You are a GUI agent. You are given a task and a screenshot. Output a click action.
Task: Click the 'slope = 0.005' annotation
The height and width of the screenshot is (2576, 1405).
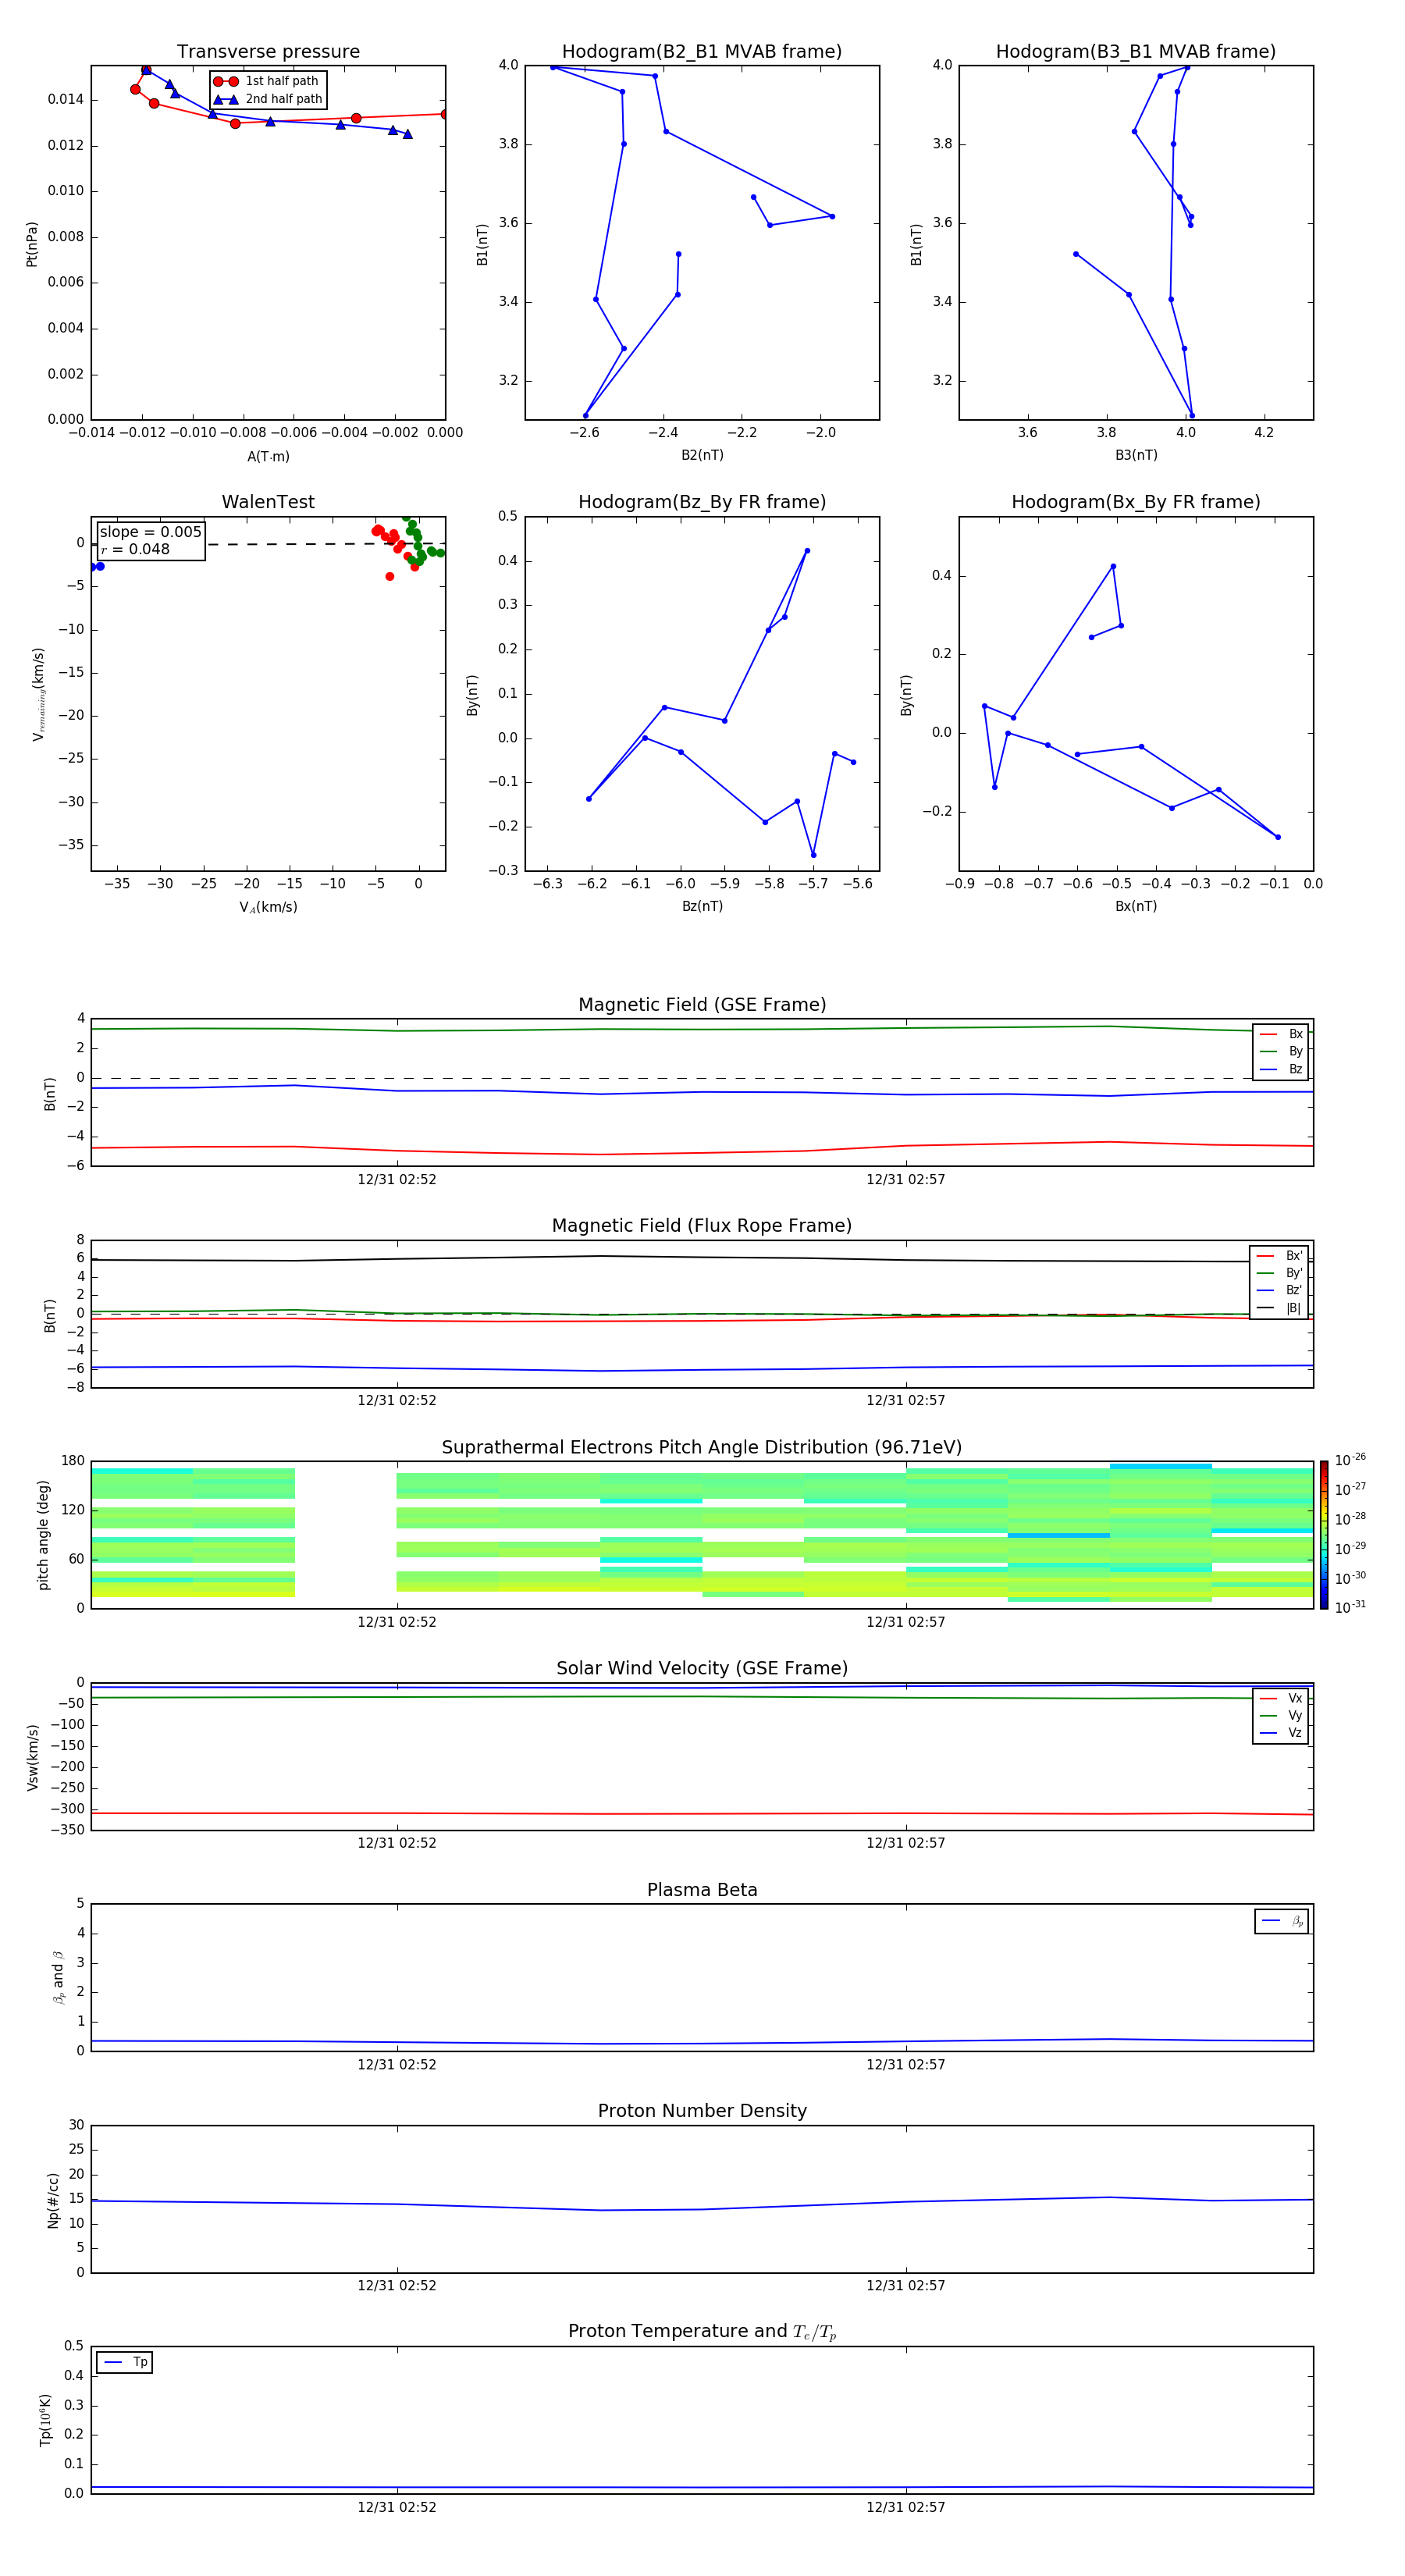(x=150, y=532)
